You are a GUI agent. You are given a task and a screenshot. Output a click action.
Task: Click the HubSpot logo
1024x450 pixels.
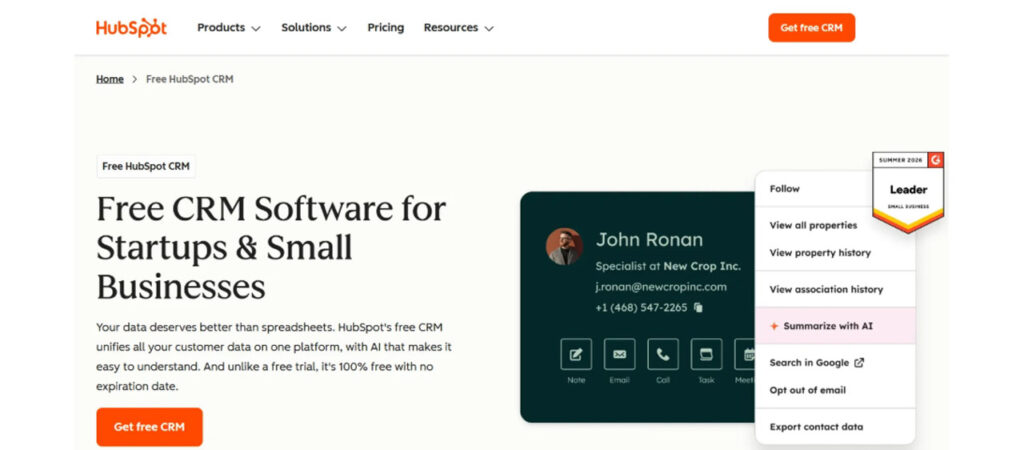coord(131,27)
